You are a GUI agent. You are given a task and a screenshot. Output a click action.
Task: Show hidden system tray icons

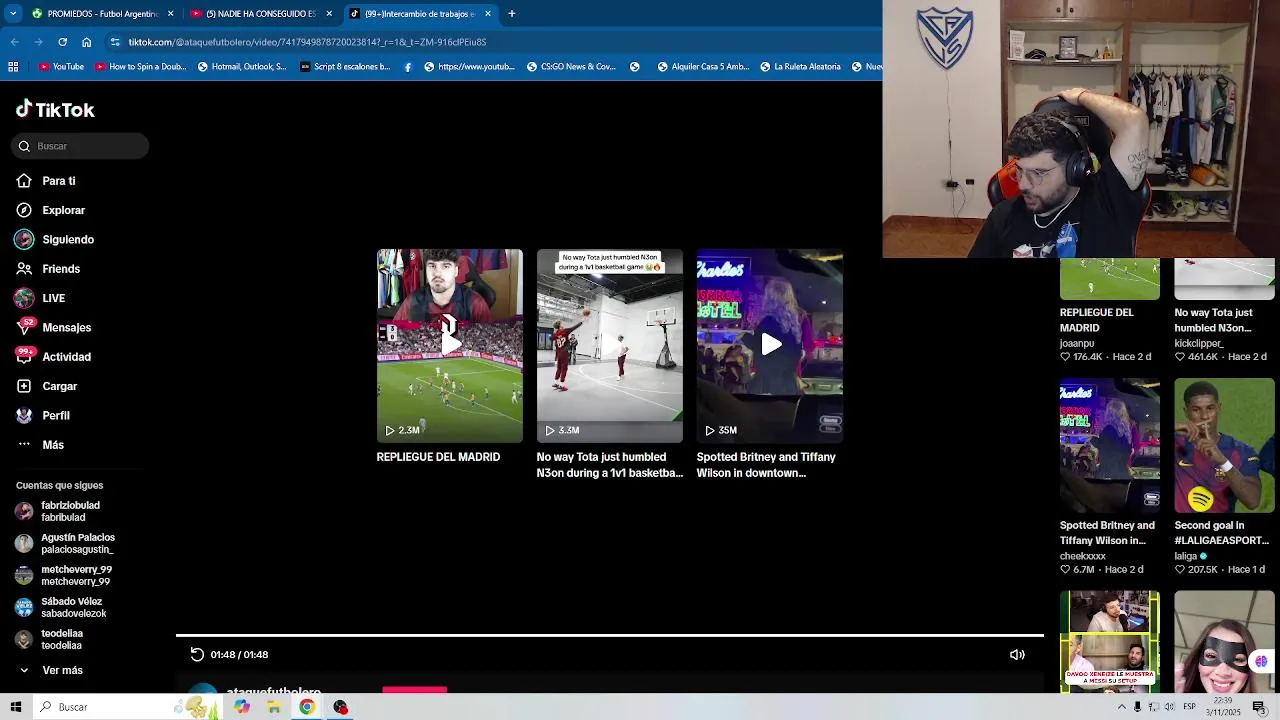click(x=1122, y=707)
